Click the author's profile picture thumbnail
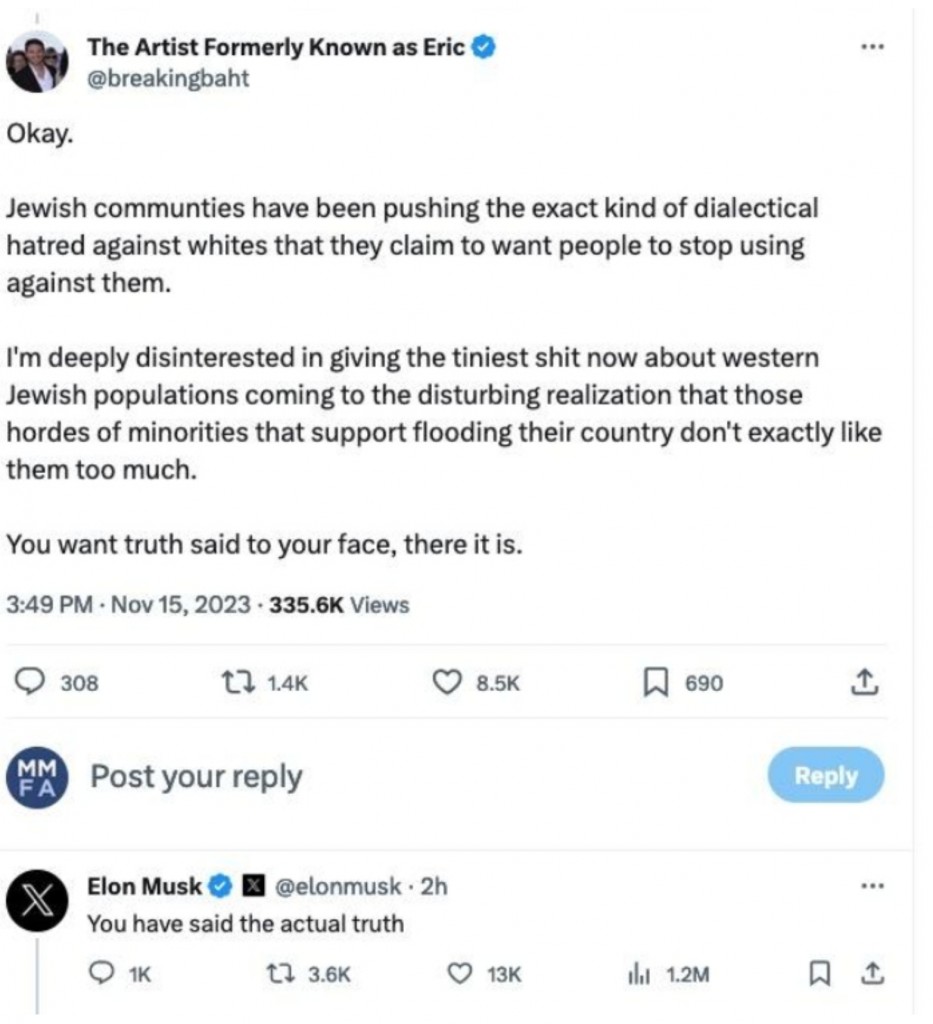The height and width of the screenshot is (1024, 933). 38,62
